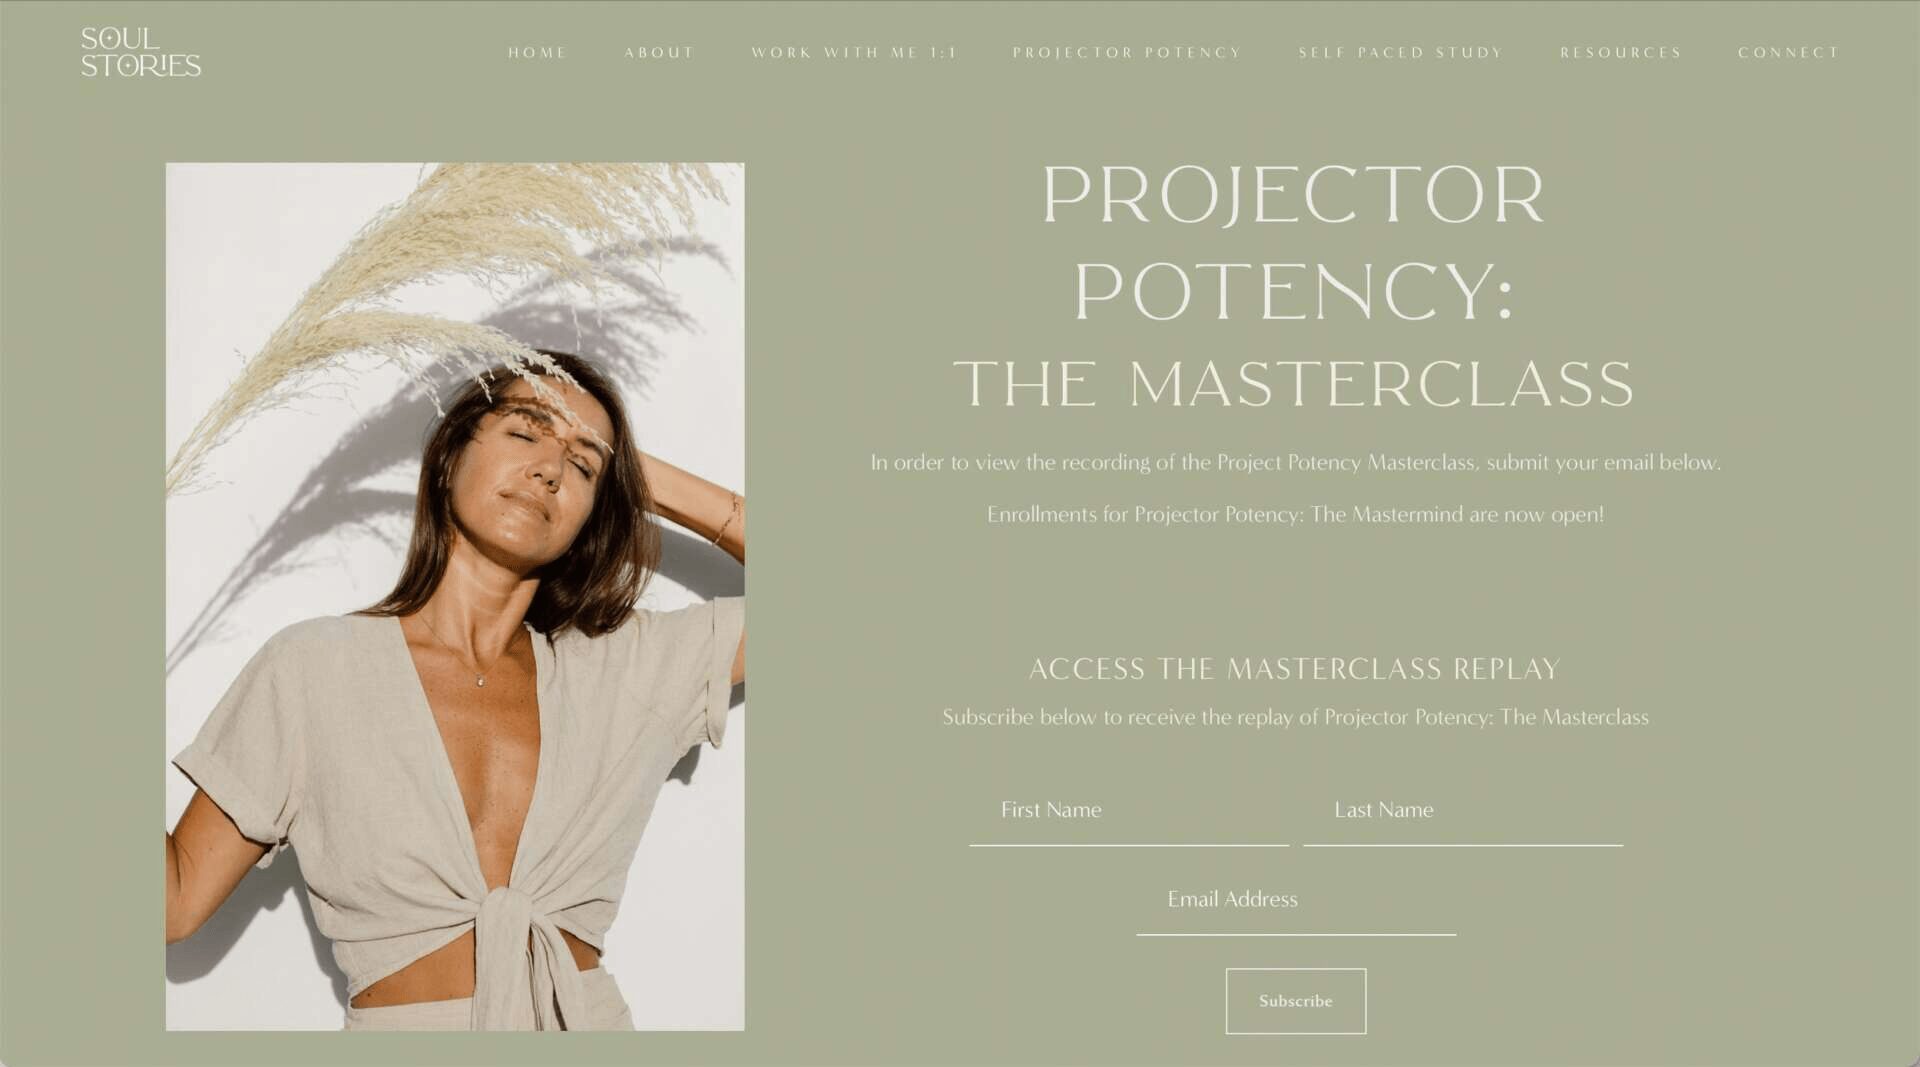
Task: Open the Home menu item
Action: 537,52
